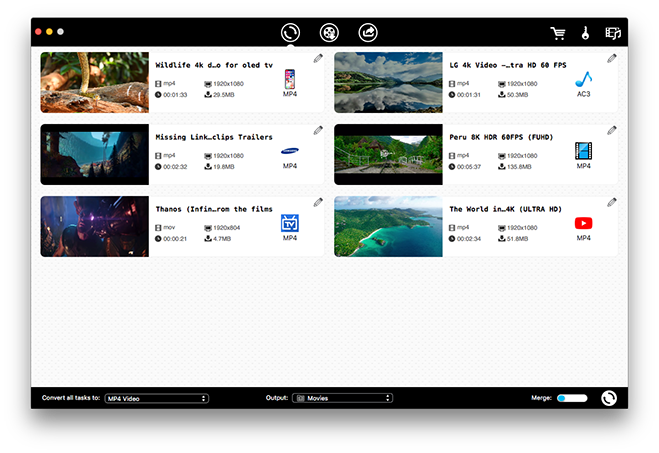Select the Thanos clip thumbnail
This screenshot has width=659, height=453.
(x=95, y=226)
